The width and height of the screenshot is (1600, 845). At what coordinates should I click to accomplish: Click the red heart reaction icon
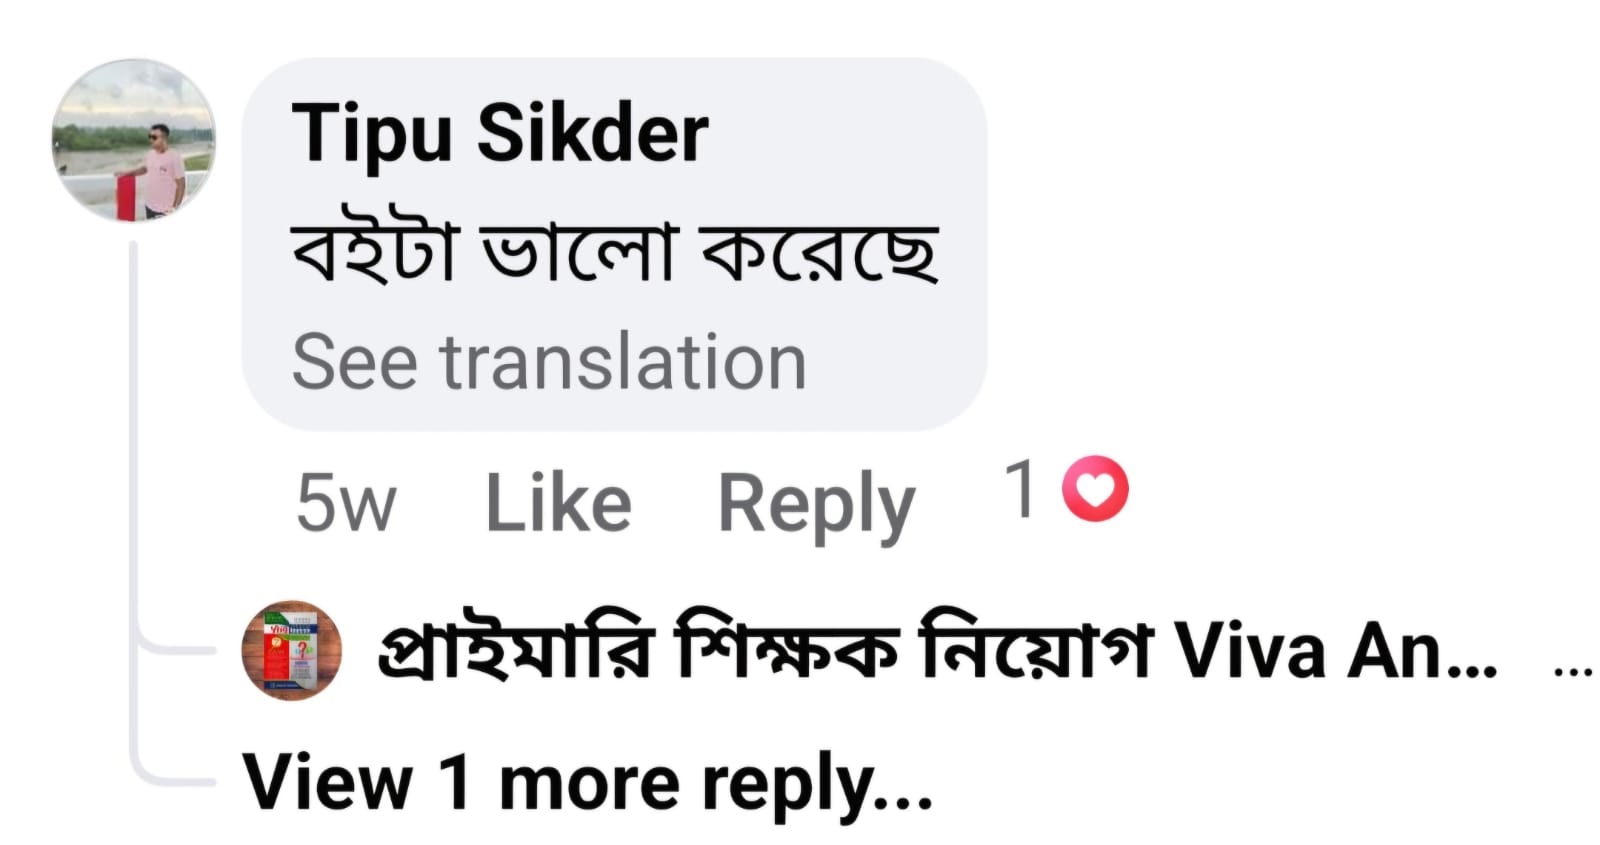pos(1095,489)
